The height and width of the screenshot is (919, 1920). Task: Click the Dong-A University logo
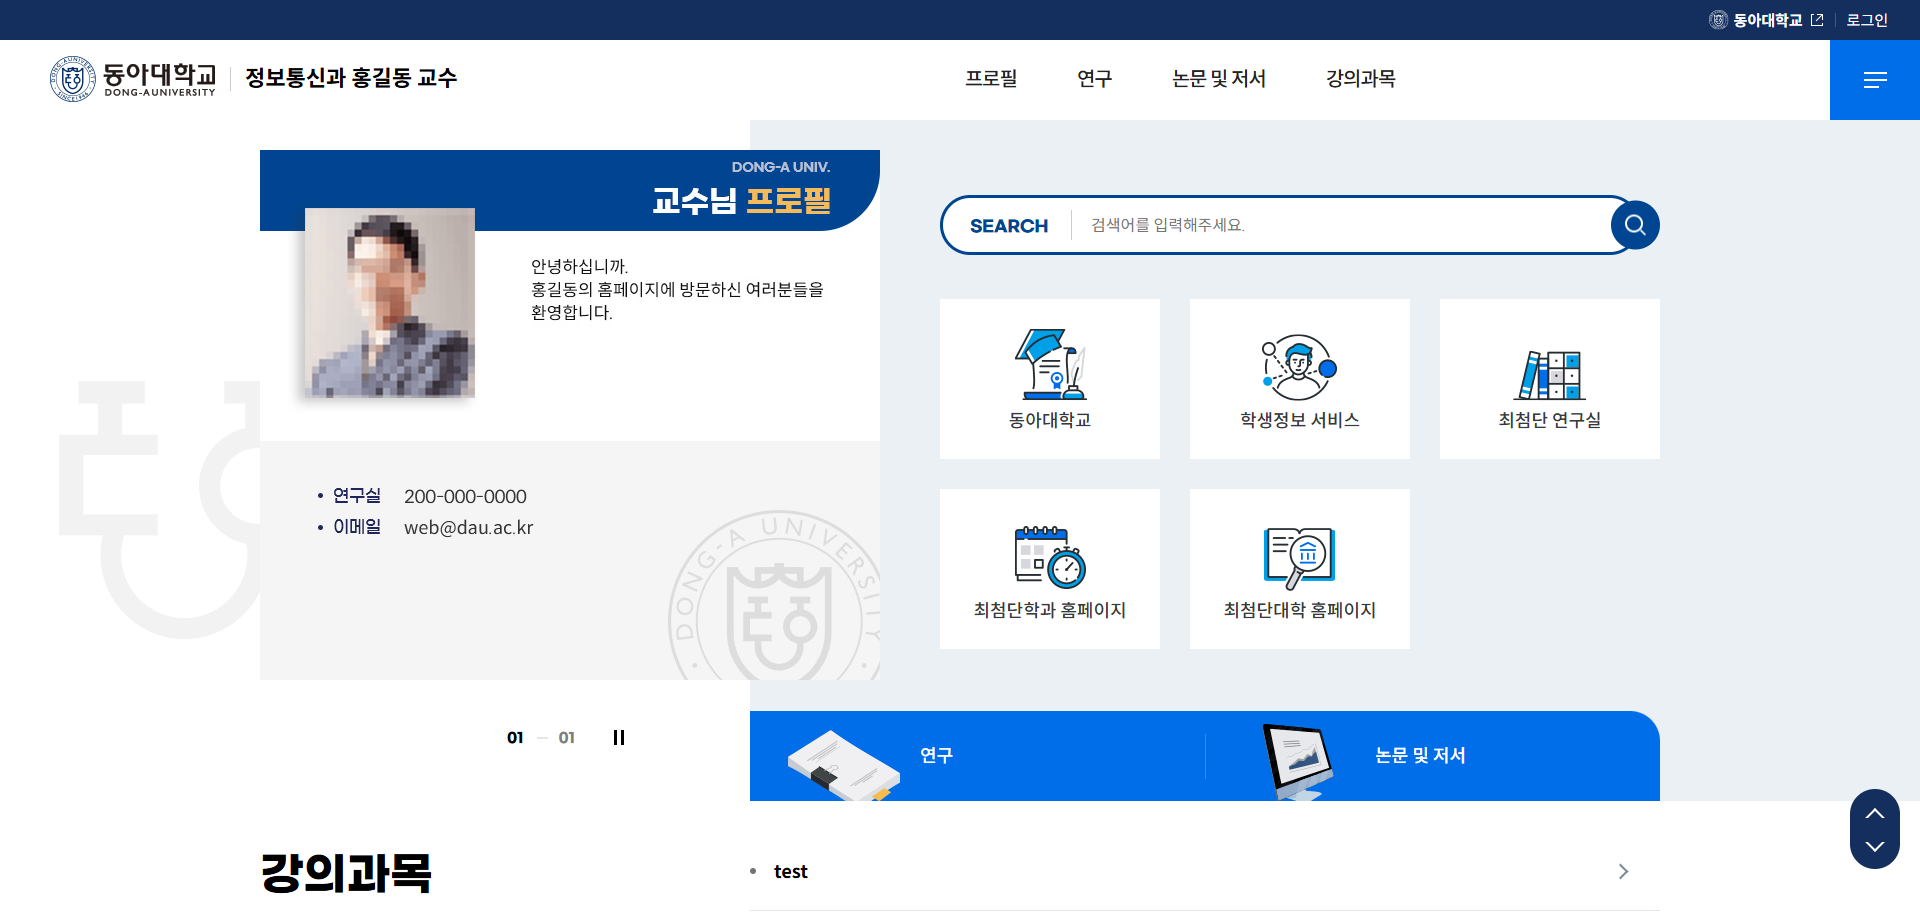[134, 79]
